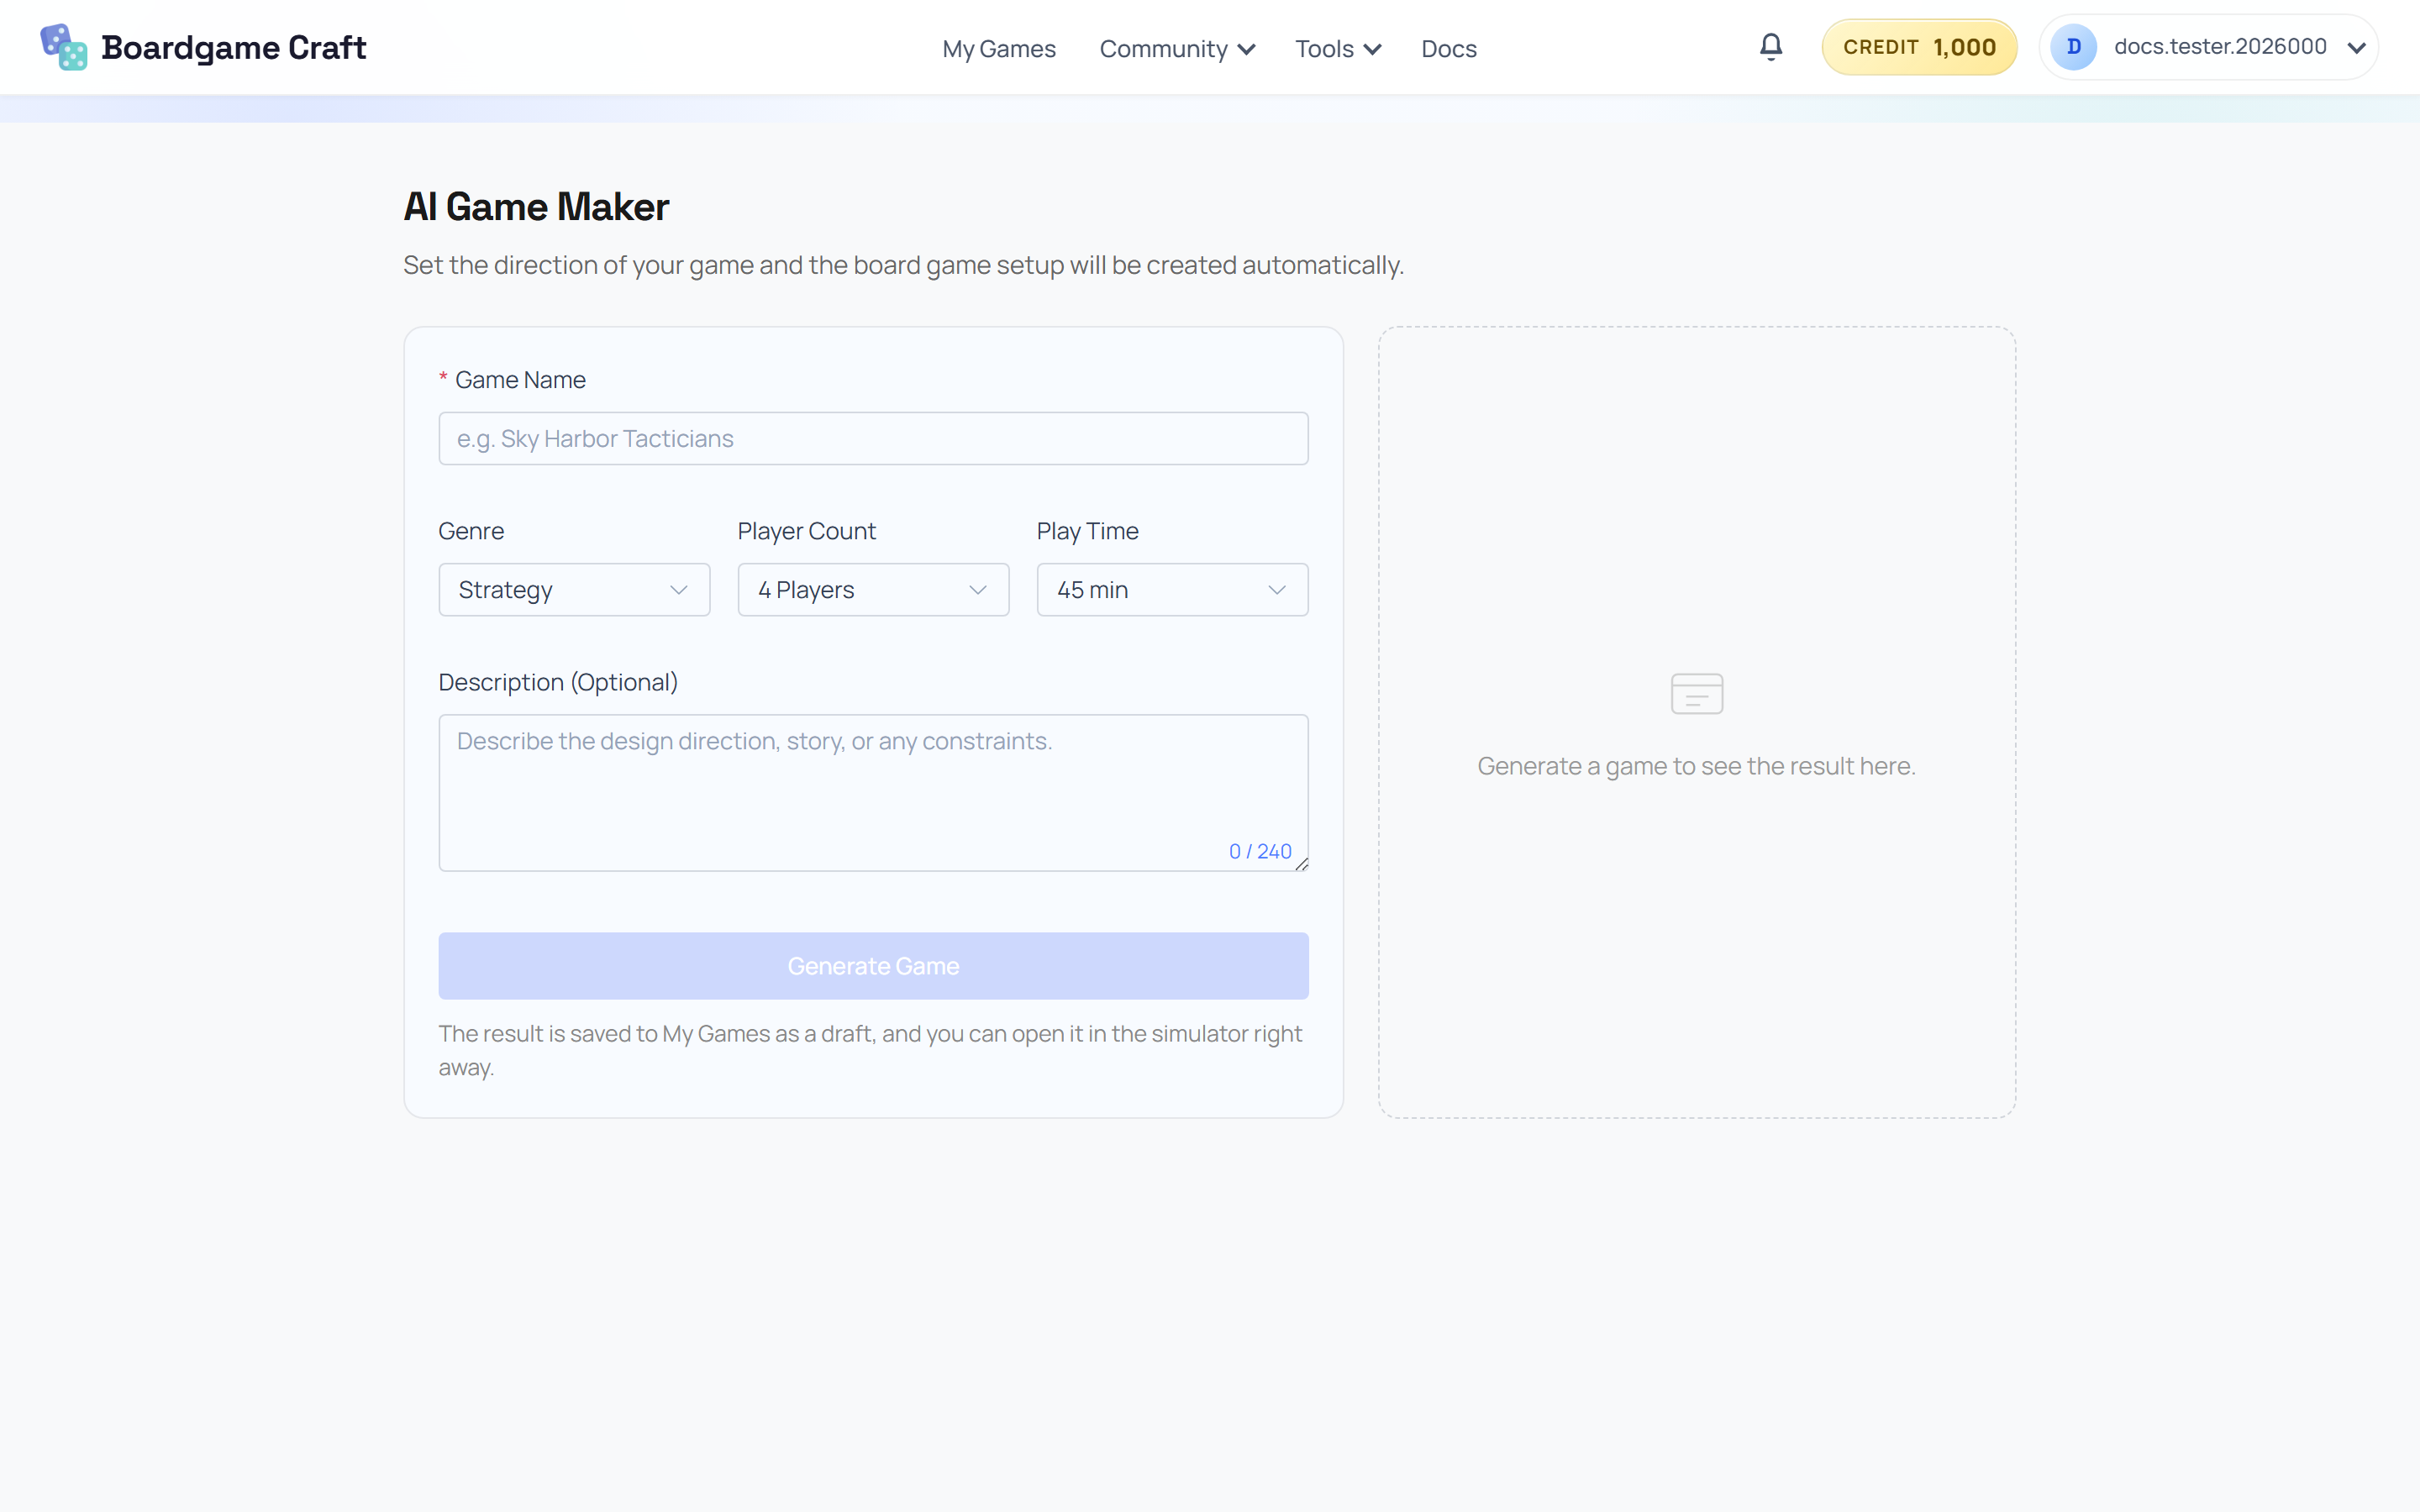
Task: Click the AI Game Maker heading
Action: point(536,207)
